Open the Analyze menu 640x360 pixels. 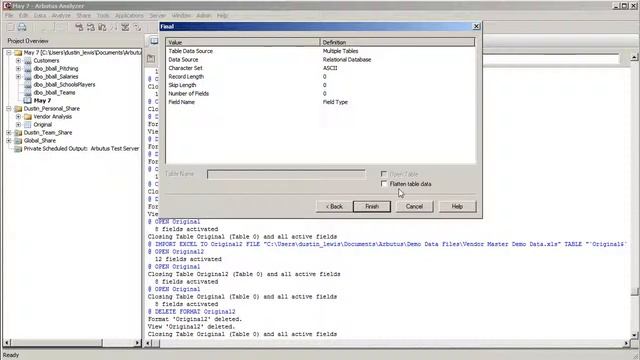61,16
